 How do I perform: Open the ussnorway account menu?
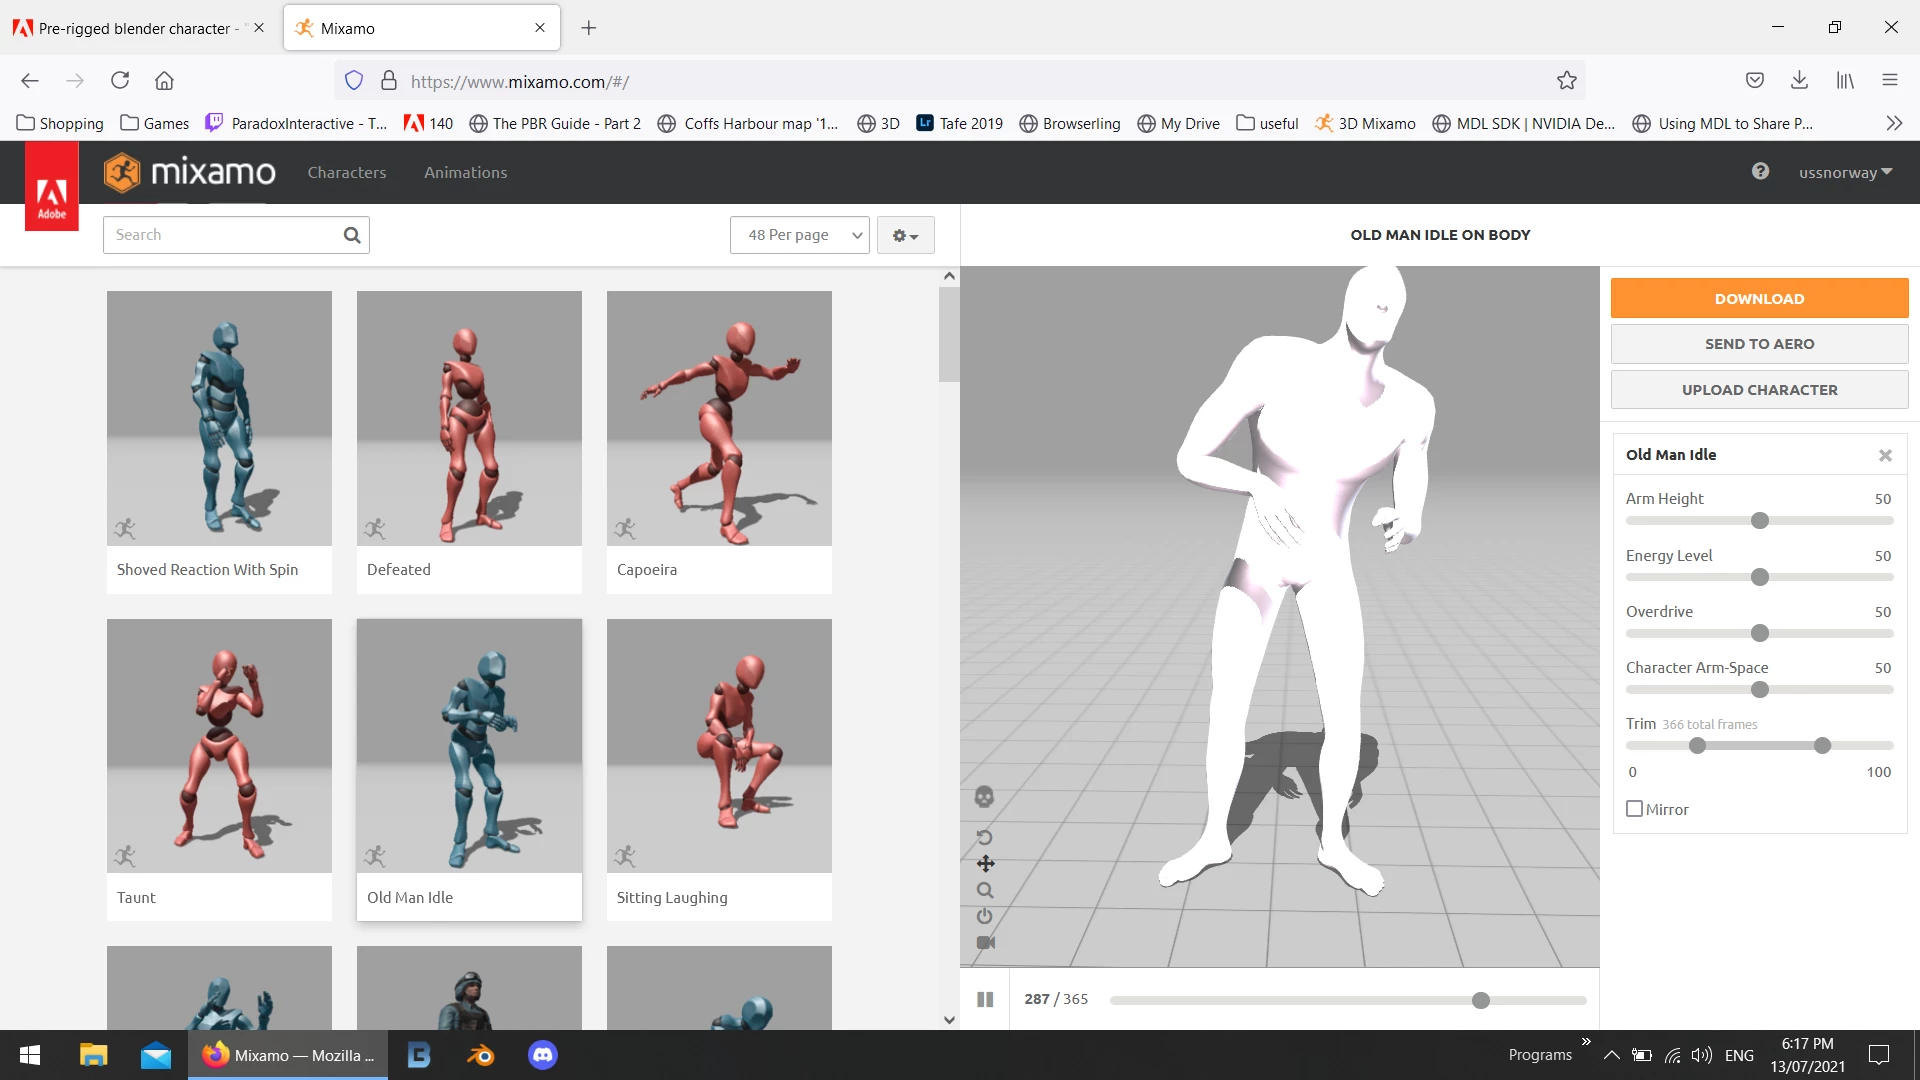[1845, 172]
